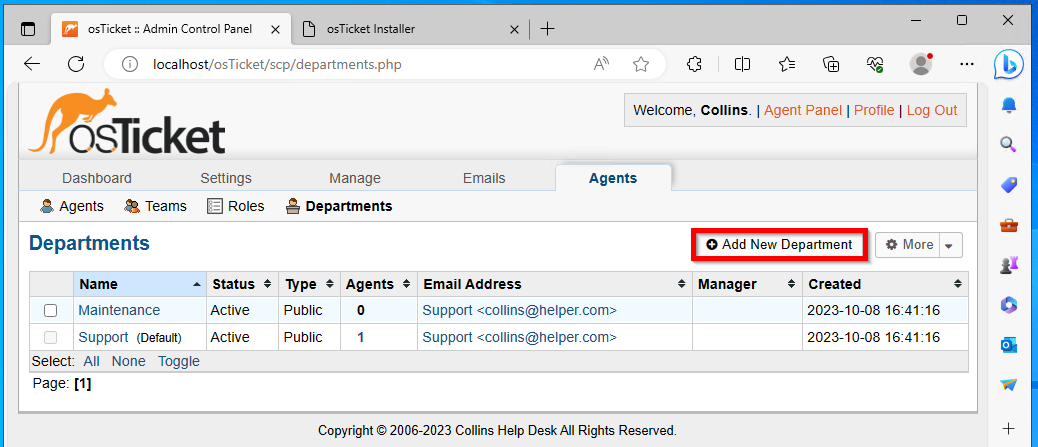Toggle split screen icon in toolbar

coord(742,64)
